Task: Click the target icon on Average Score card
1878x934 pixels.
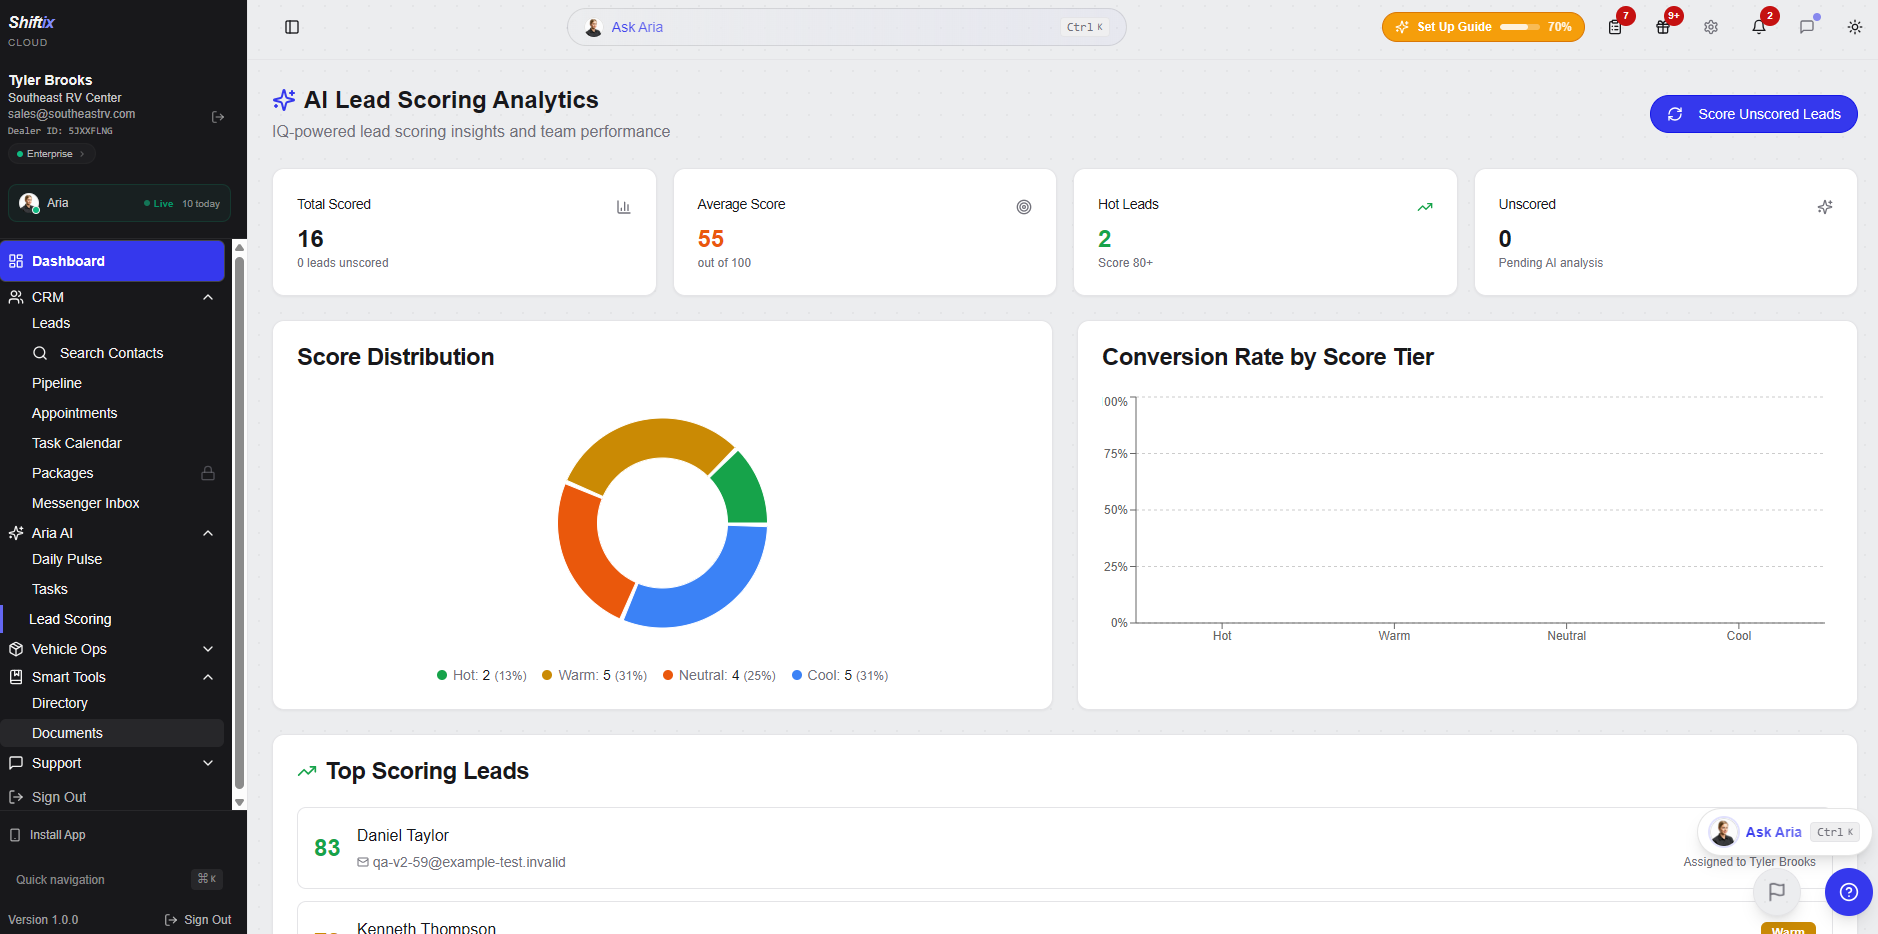Action: click(x=1024, y=207)
